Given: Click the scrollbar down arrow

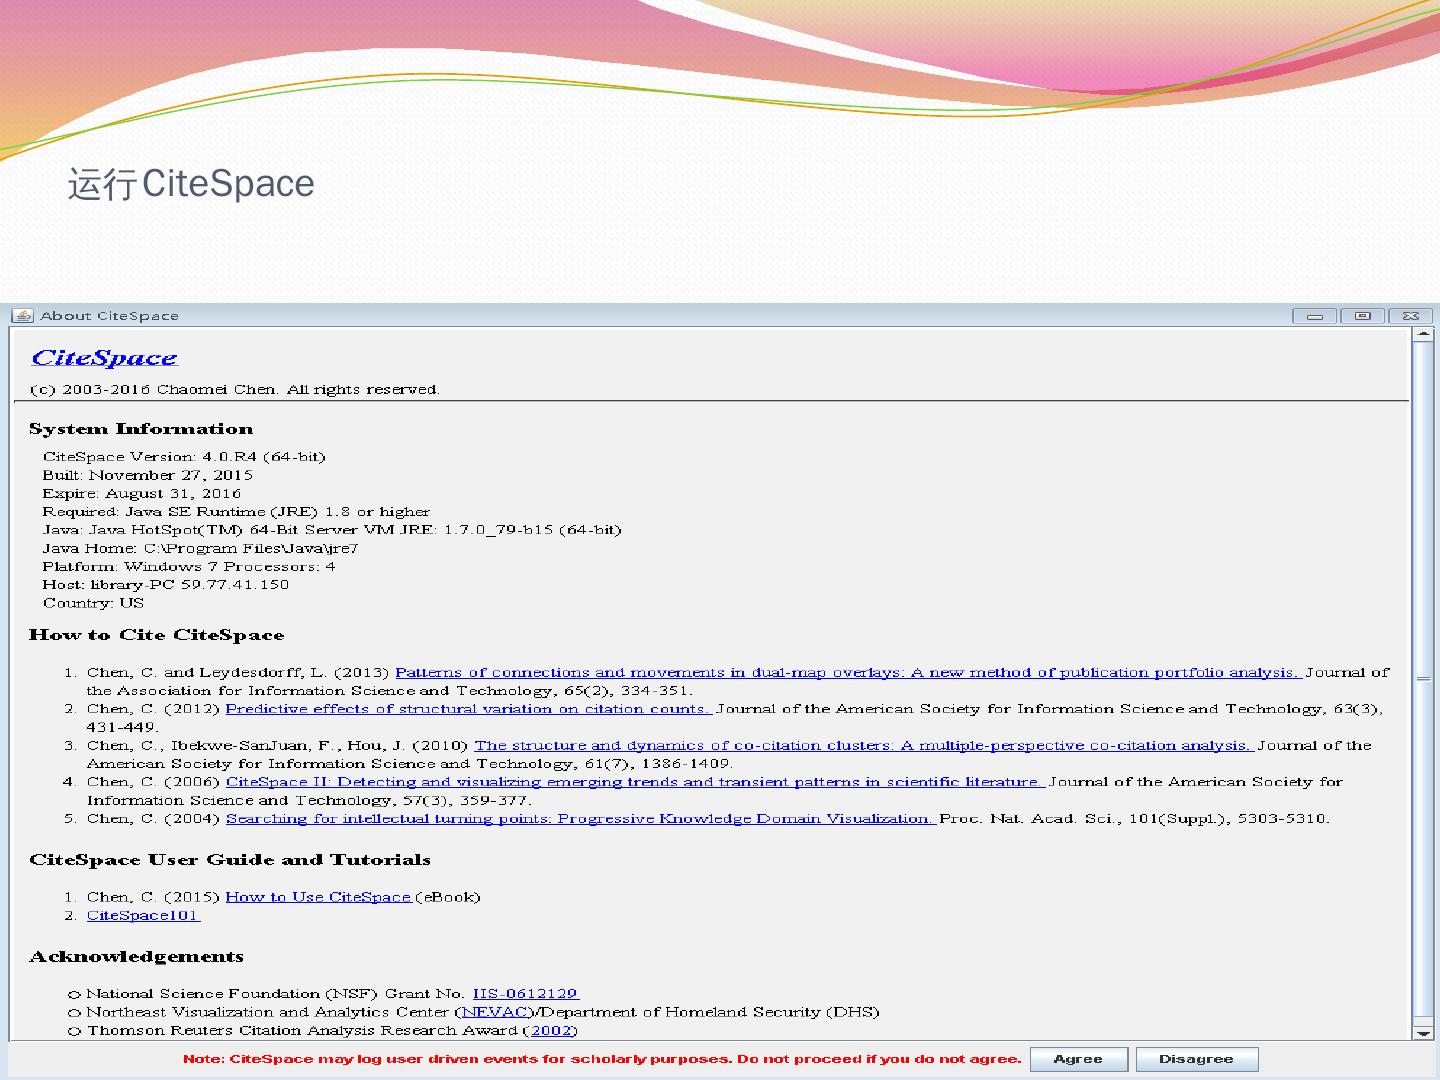Looking at the screenshot, I should (x=1422, y=1033).
